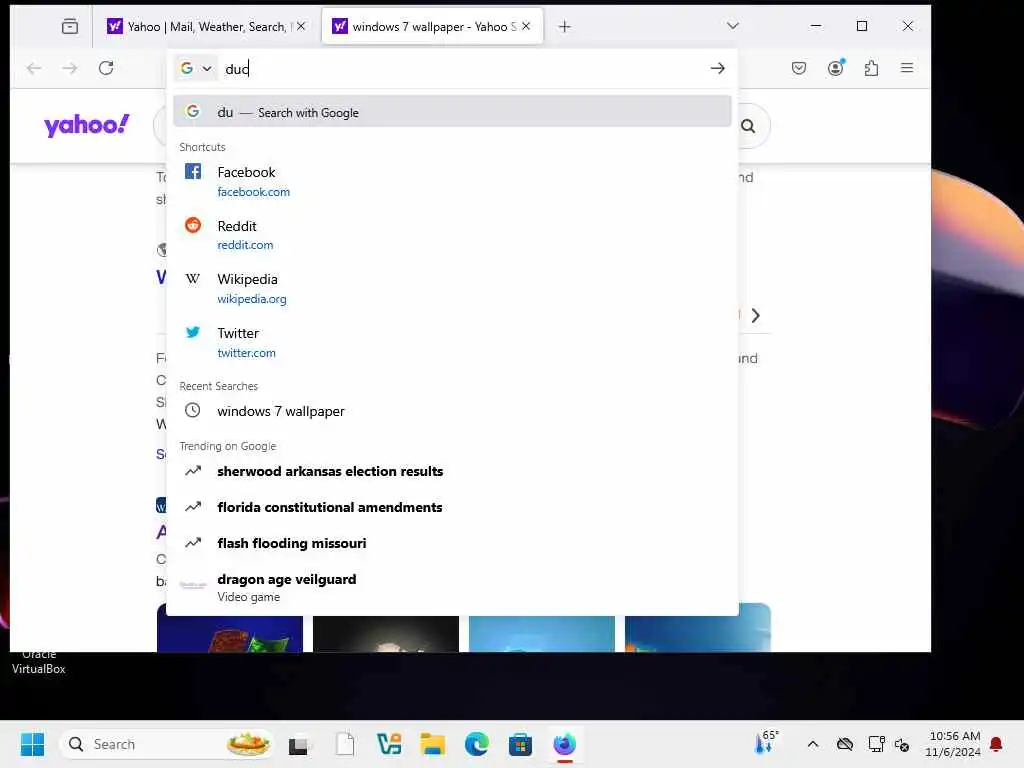Open the Firefox hamburger menu

click(907, 68)
